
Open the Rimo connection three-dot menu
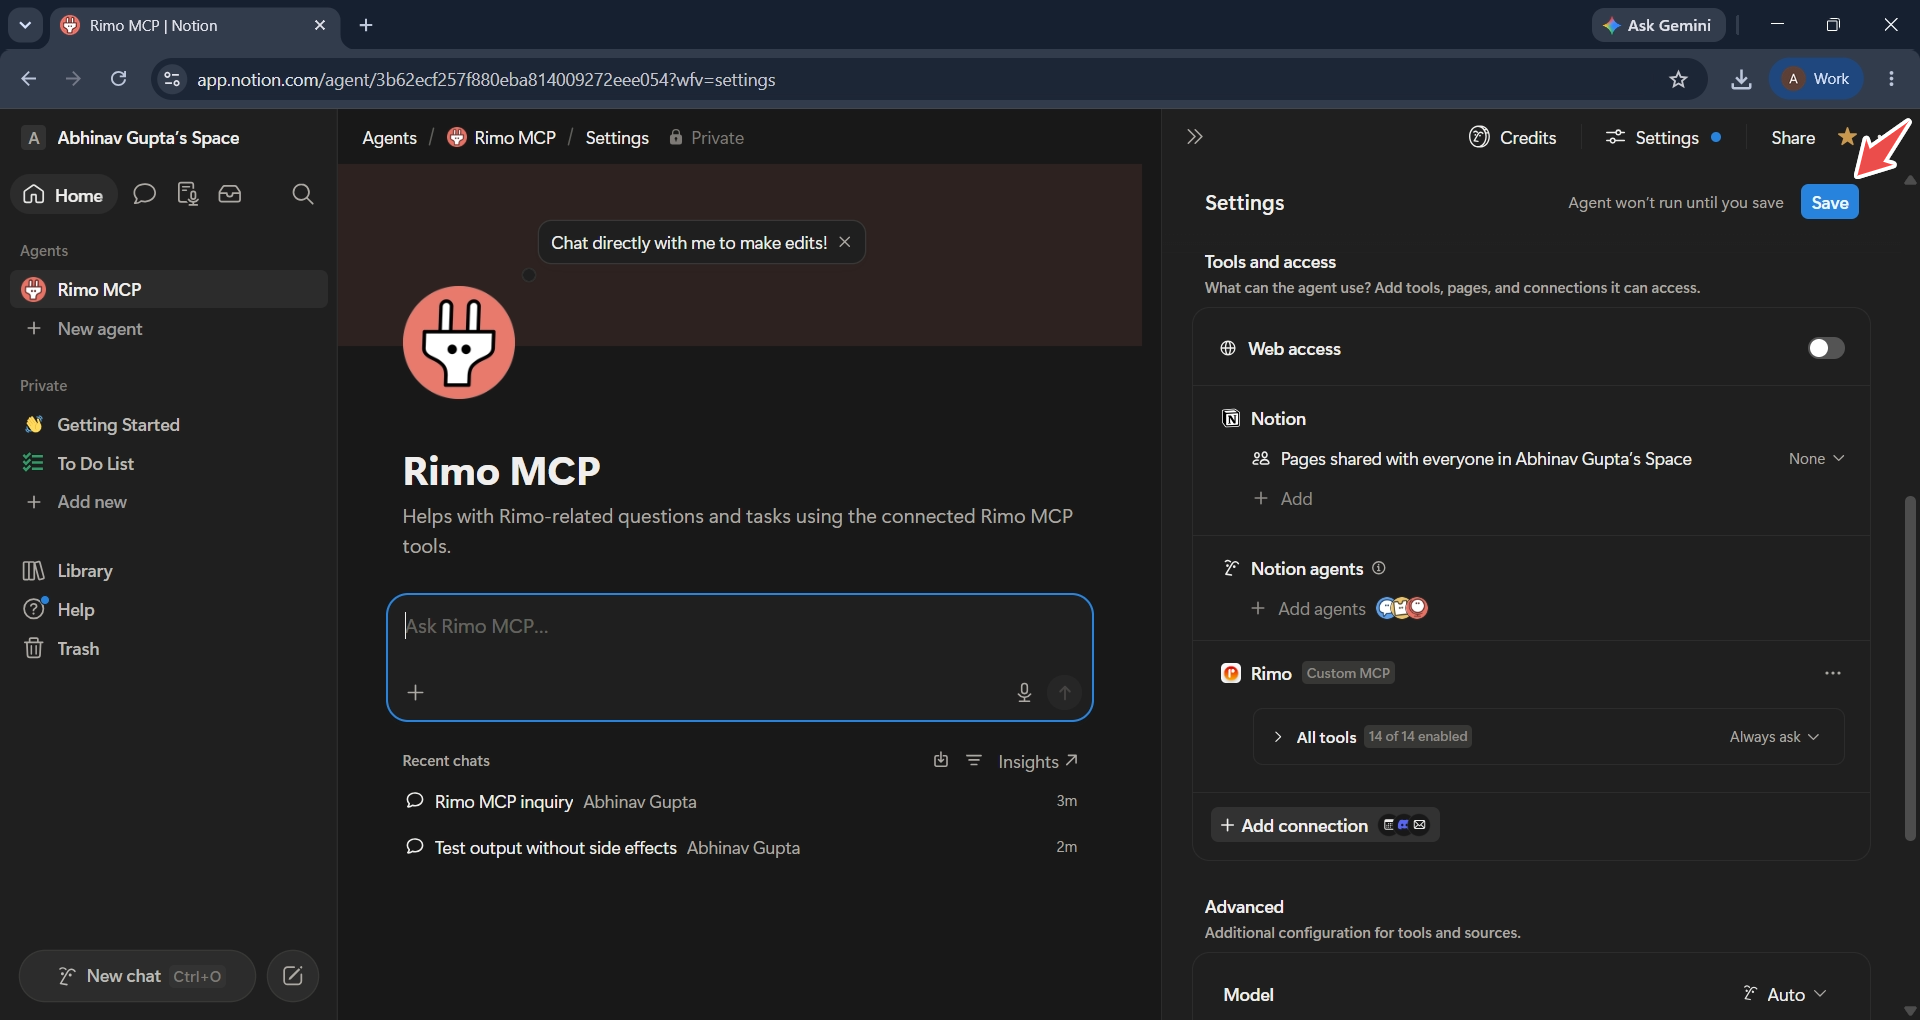(1832, 673)
